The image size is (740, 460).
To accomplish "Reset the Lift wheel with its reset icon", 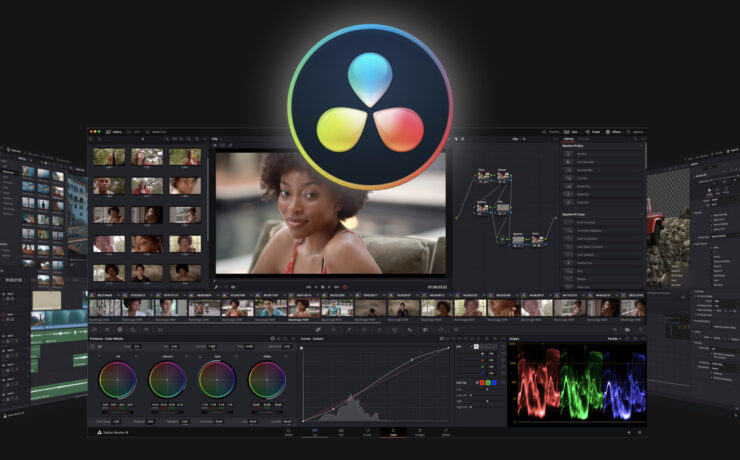I will pyautogui.click(x=136, y=356).
